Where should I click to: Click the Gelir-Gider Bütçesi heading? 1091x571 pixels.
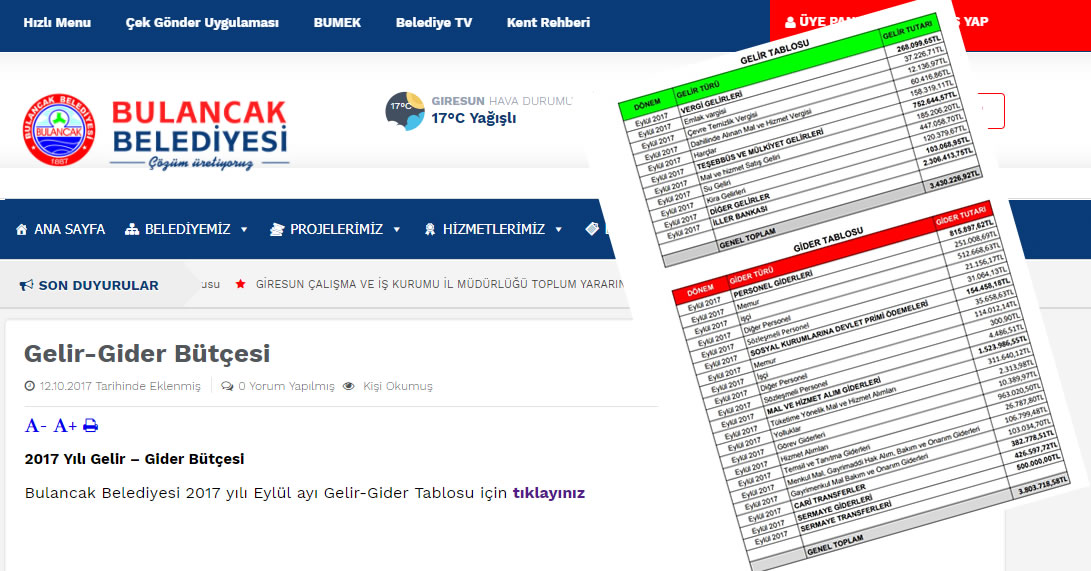147,353
